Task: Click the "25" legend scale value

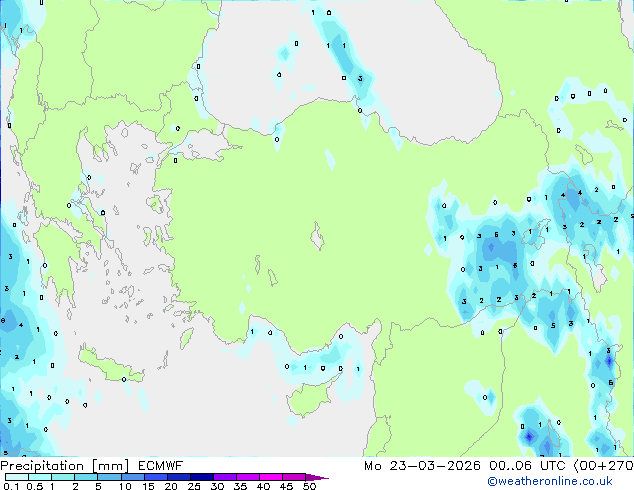Action: point(194,486)
